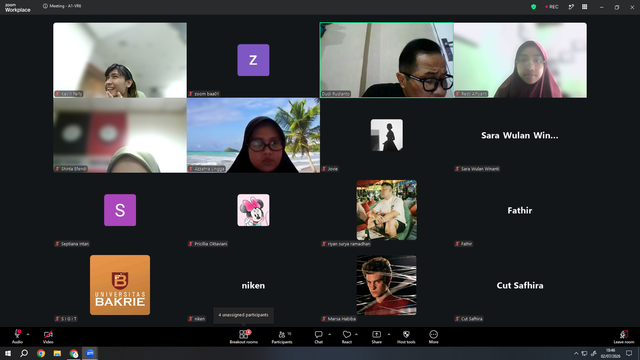640x360 pixels.
Task: Click the Universitas Bakrie logo avatar
Action: [120, 285]
